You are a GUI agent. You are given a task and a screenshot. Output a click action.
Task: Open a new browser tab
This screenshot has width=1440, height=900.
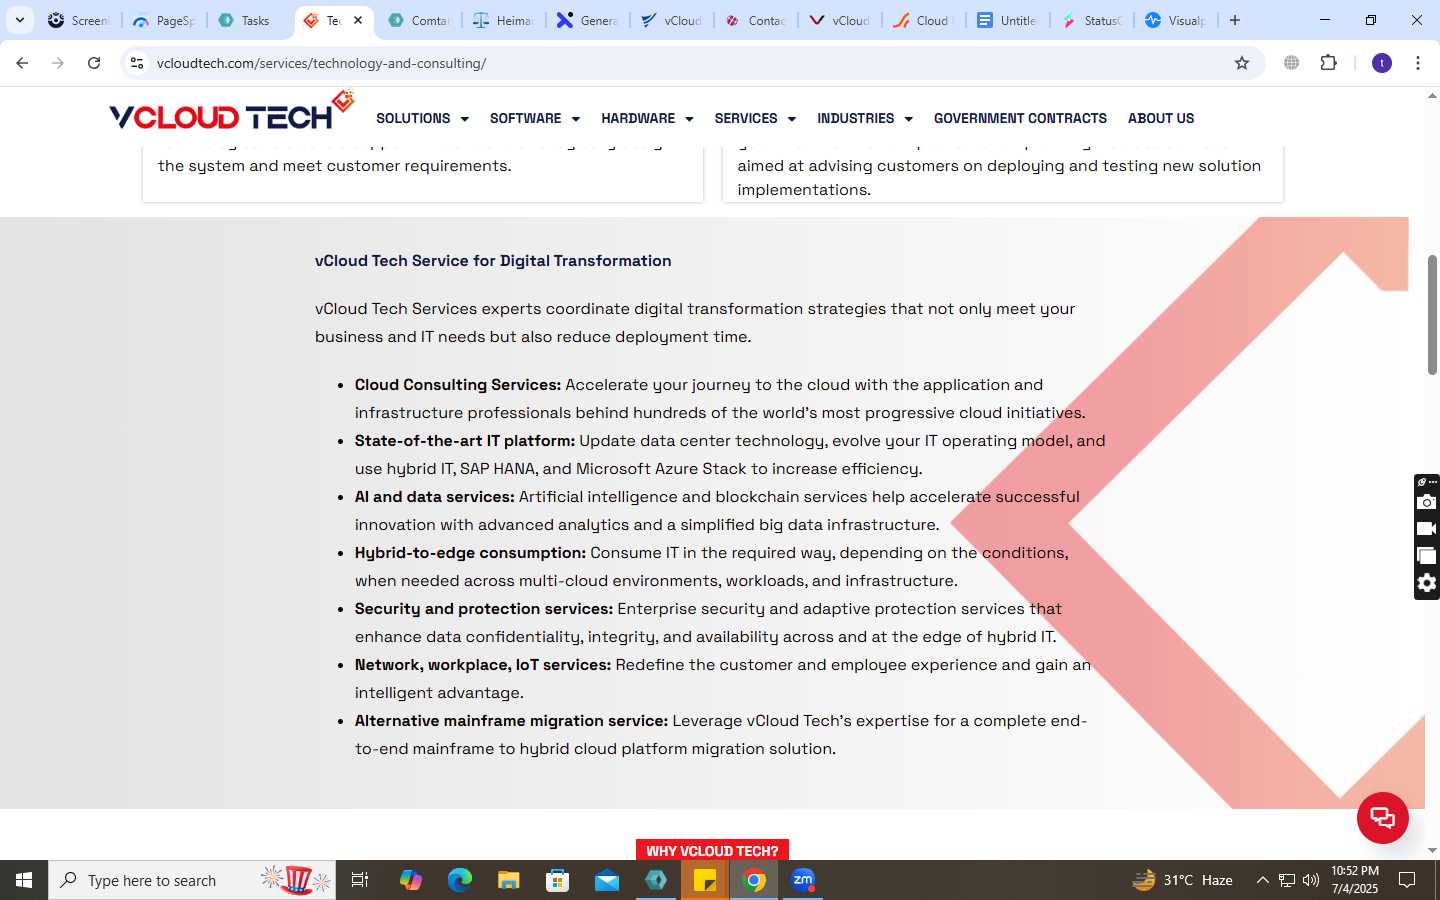1235,20
